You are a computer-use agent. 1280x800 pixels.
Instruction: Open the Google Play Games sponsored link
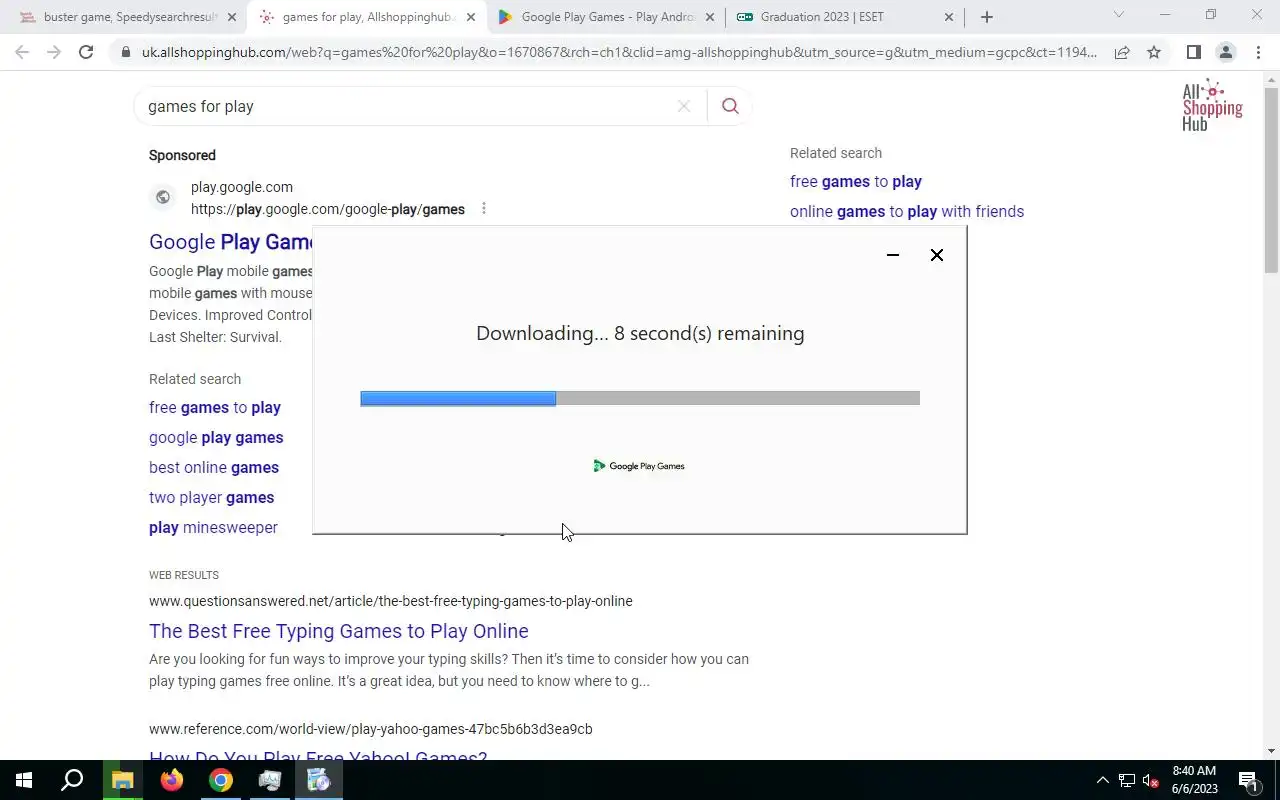232,242
